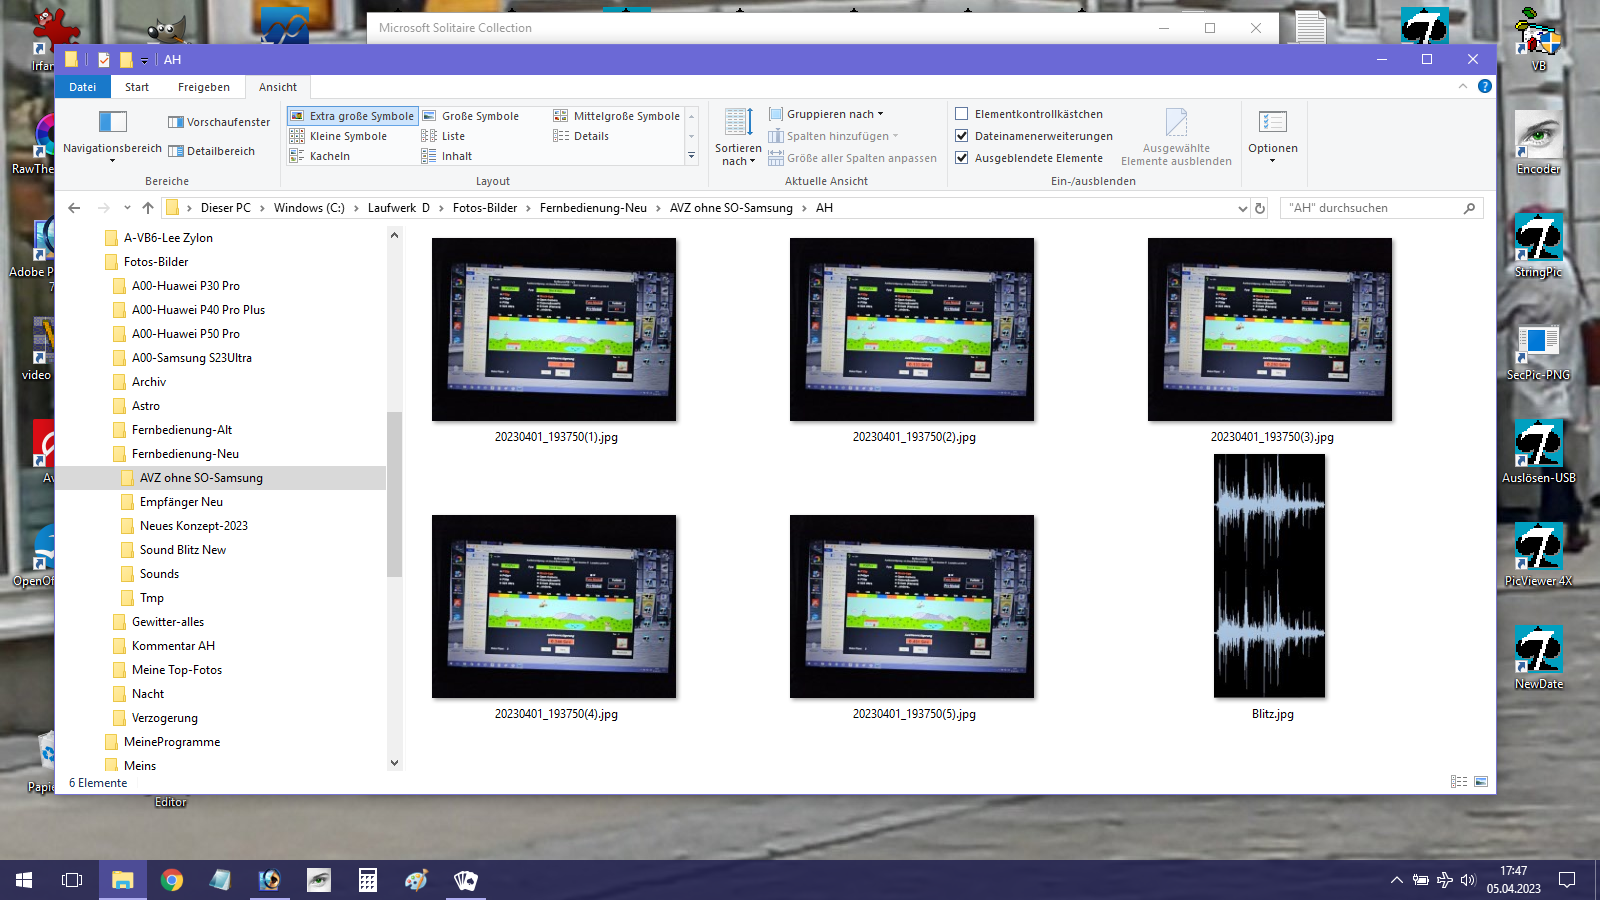This screenshot has height=900, width=1600.
Task: Switch to details view in status bar
Action: coord(1459,782)
